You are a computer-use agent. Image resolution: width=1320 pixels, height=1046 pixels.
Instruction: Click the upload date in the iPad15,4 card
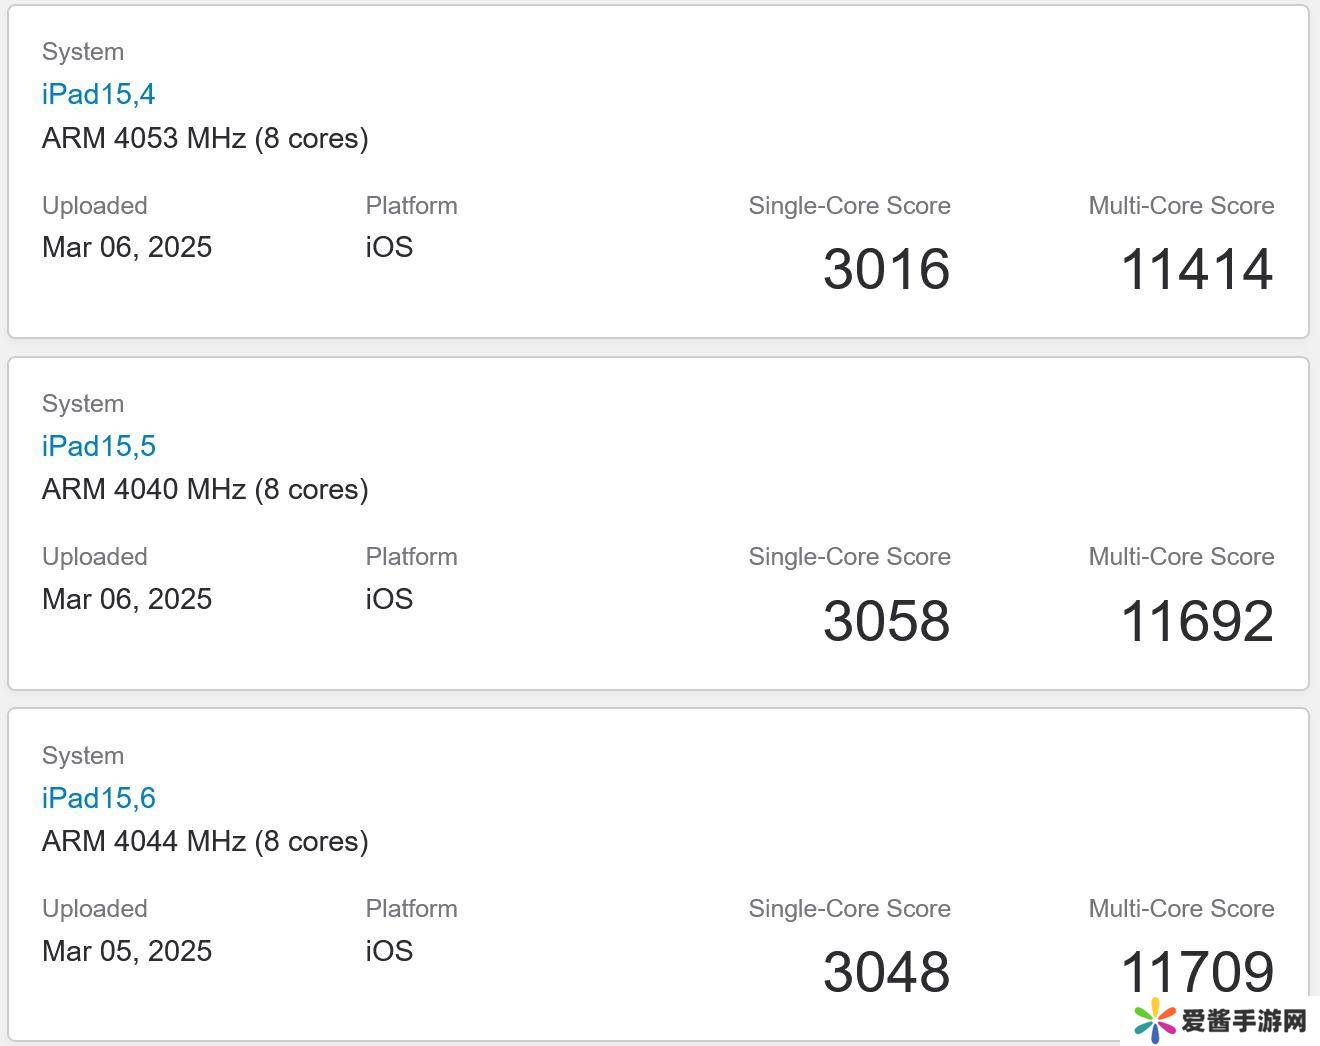click(x=127, y=247)
